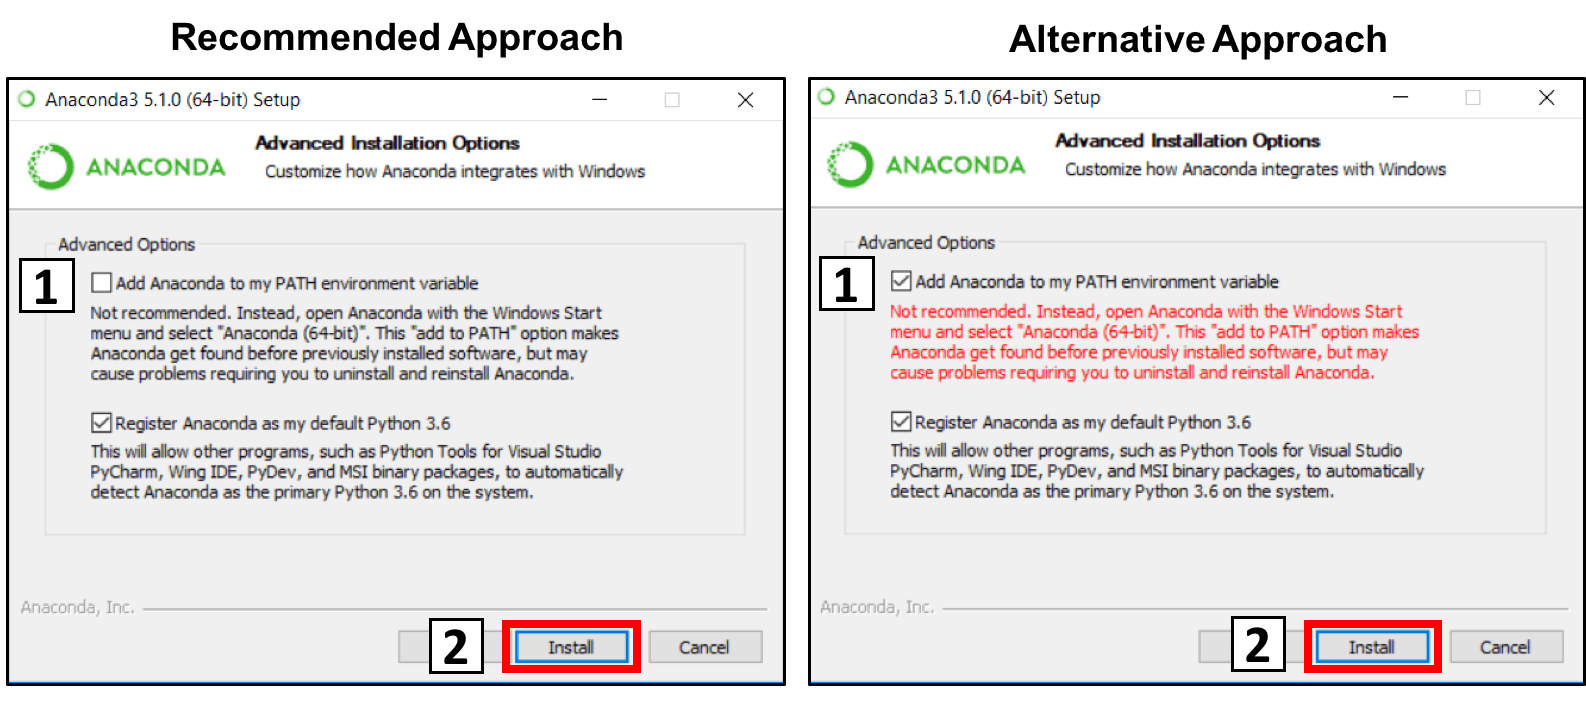Toggle Register Anaconda as default Python in right window
This screenshot has width=1586, height=712.
pyautogui.click(x=901, y=421)
